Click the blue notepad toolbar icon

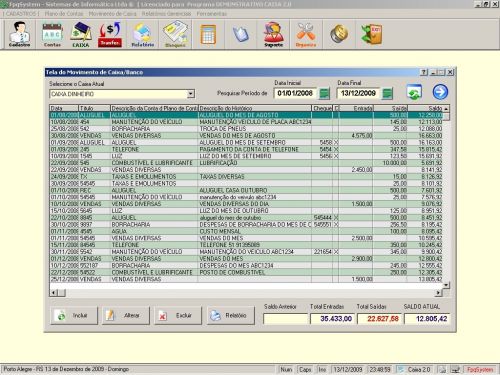coord(241,34)
